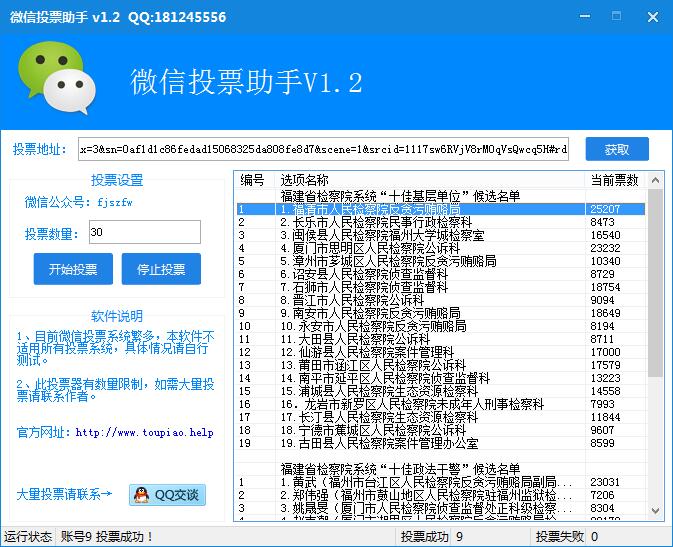Screen dimensions: 673x547
Task: Sort by the 编号 column header
Action: (x=254, y=180)
